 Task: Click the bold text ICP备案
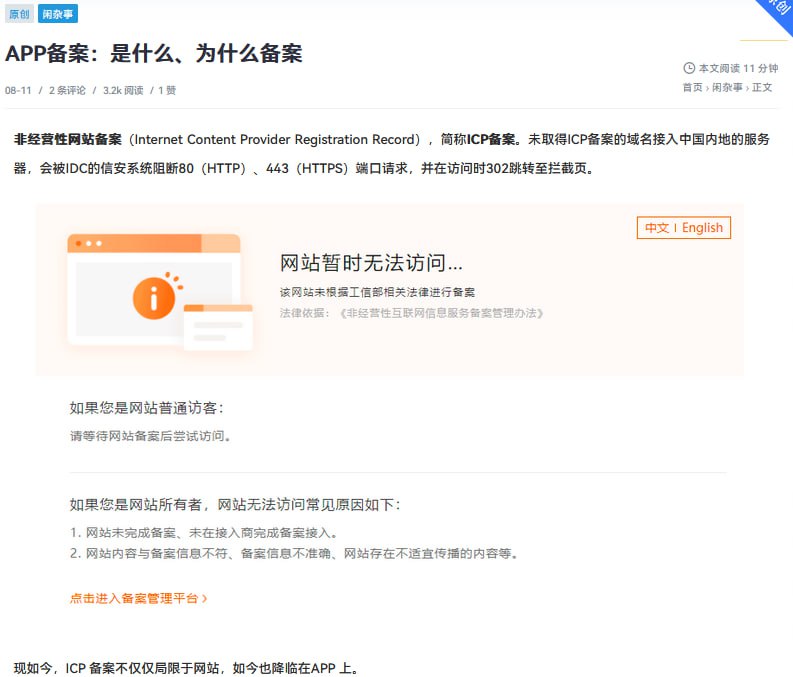[491, 140]
